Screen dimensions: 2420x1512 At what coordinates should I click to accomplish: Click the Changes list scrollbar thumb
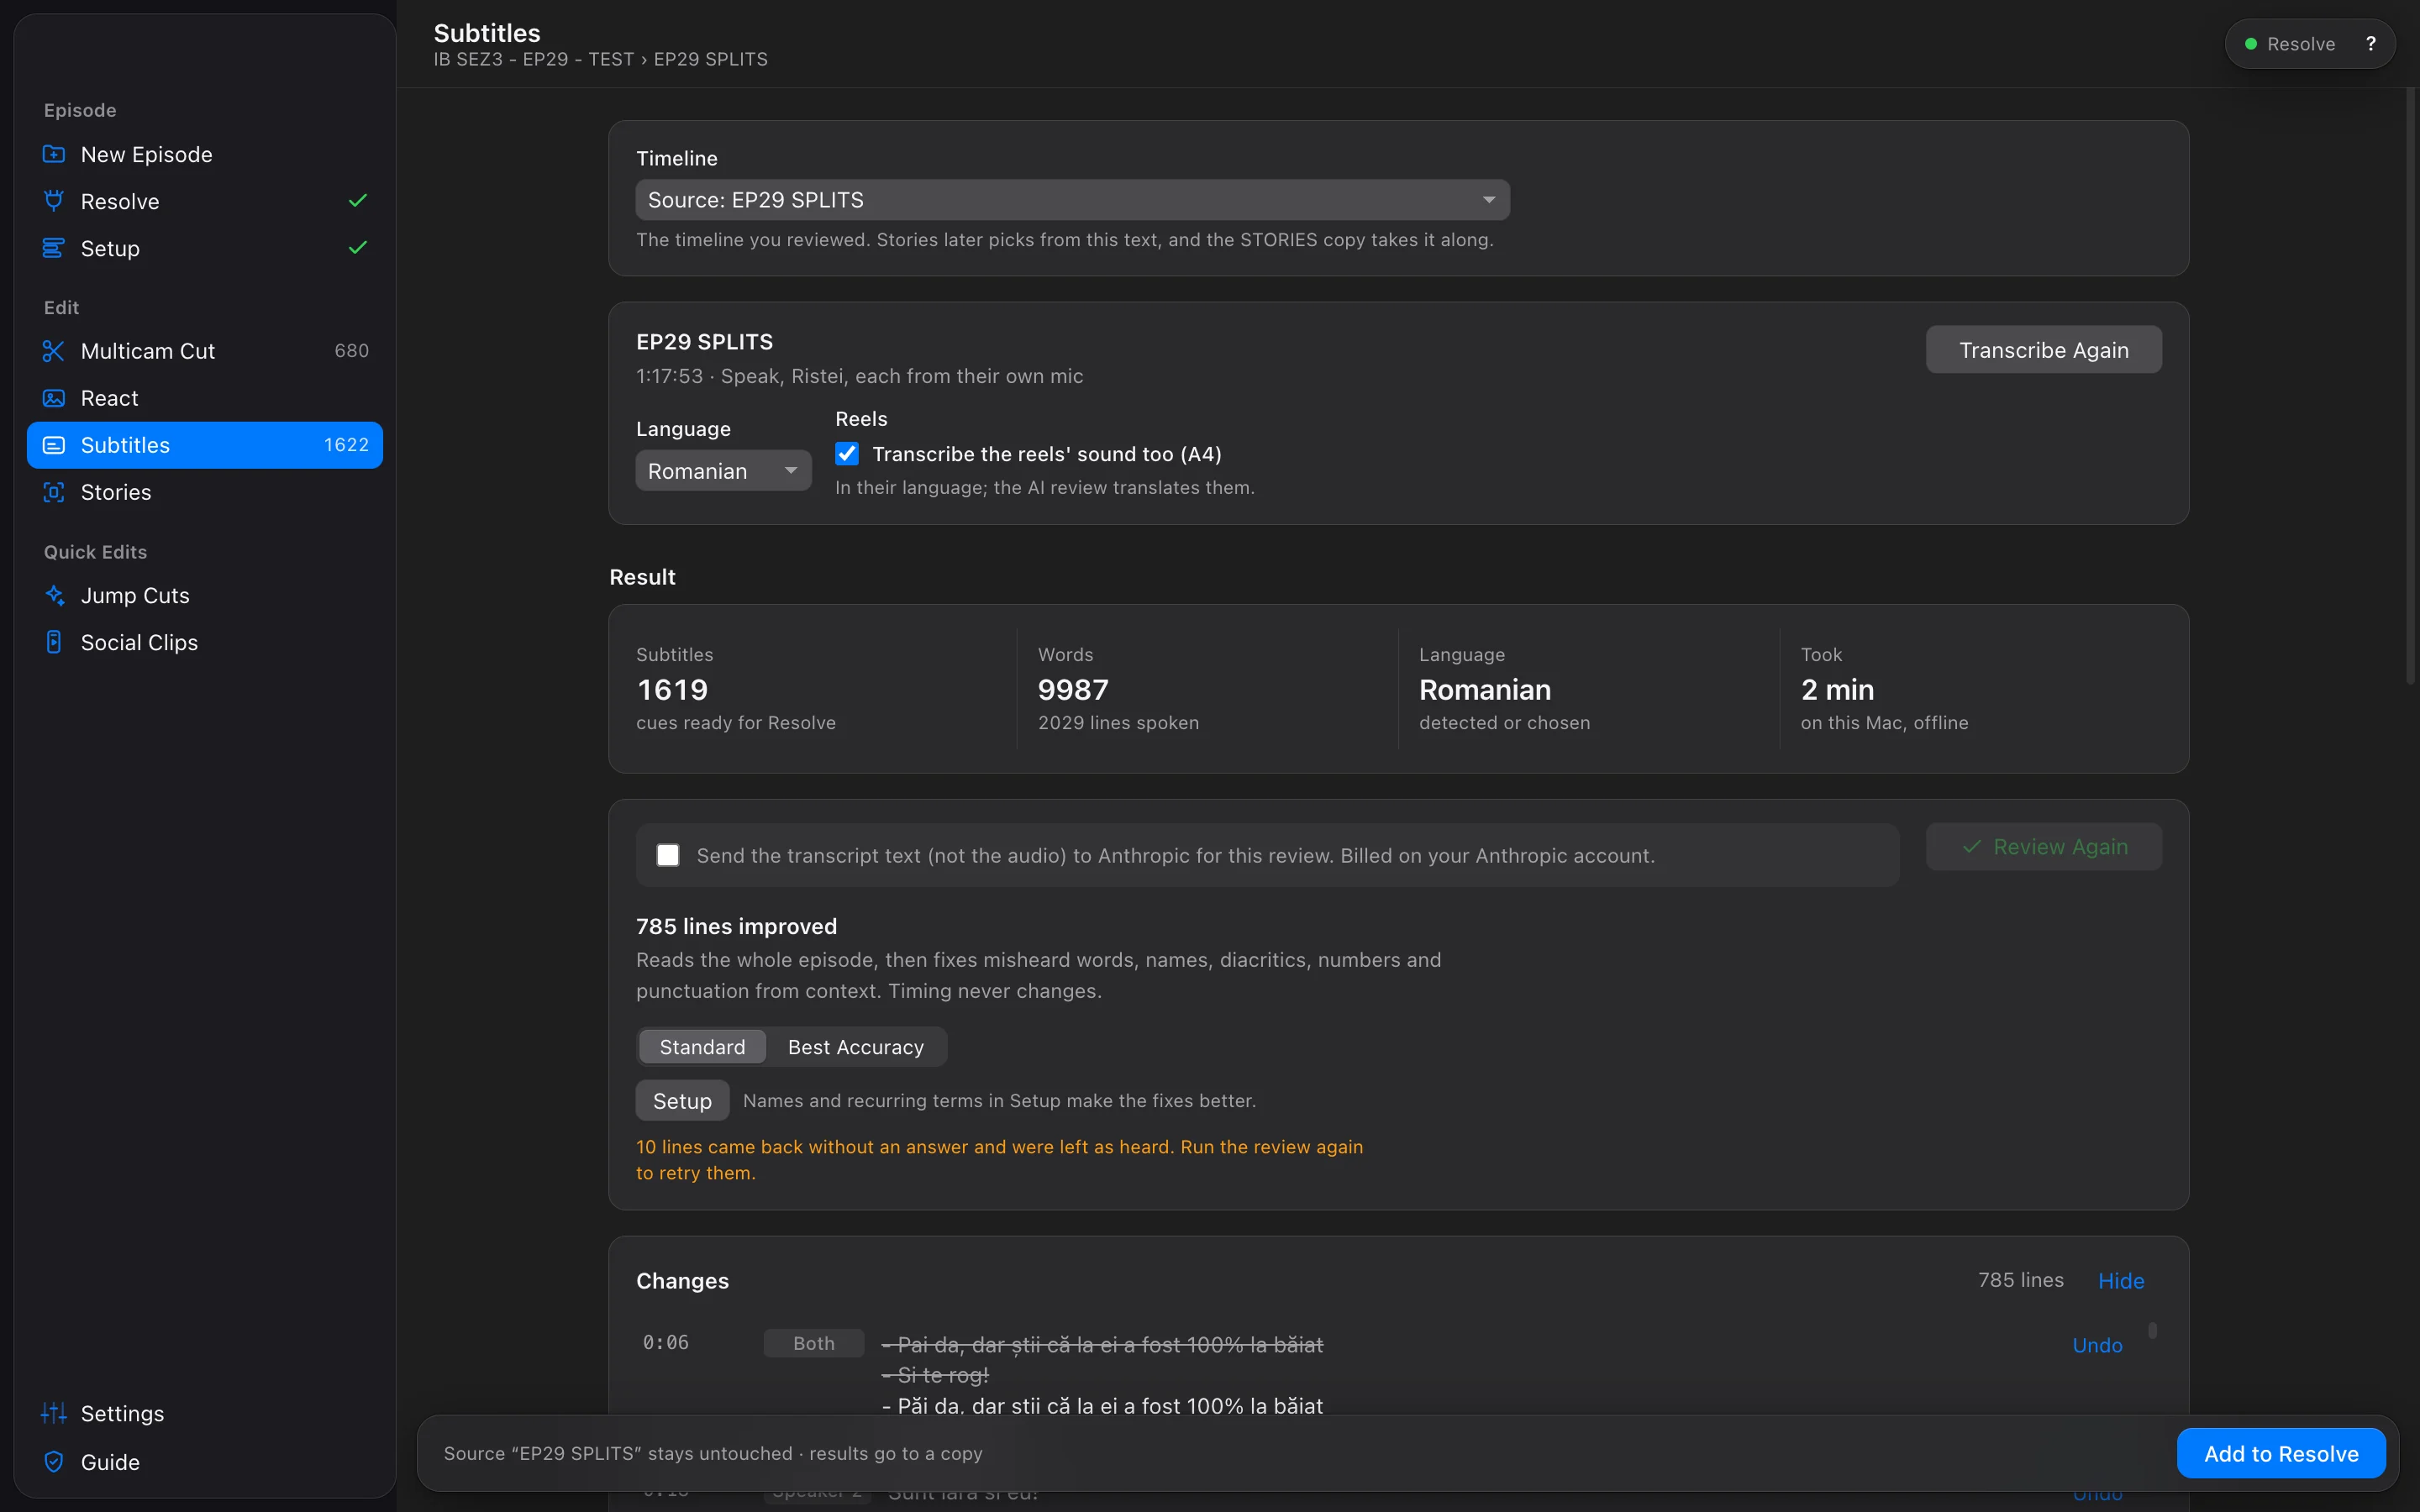tap(2152, 1331)
